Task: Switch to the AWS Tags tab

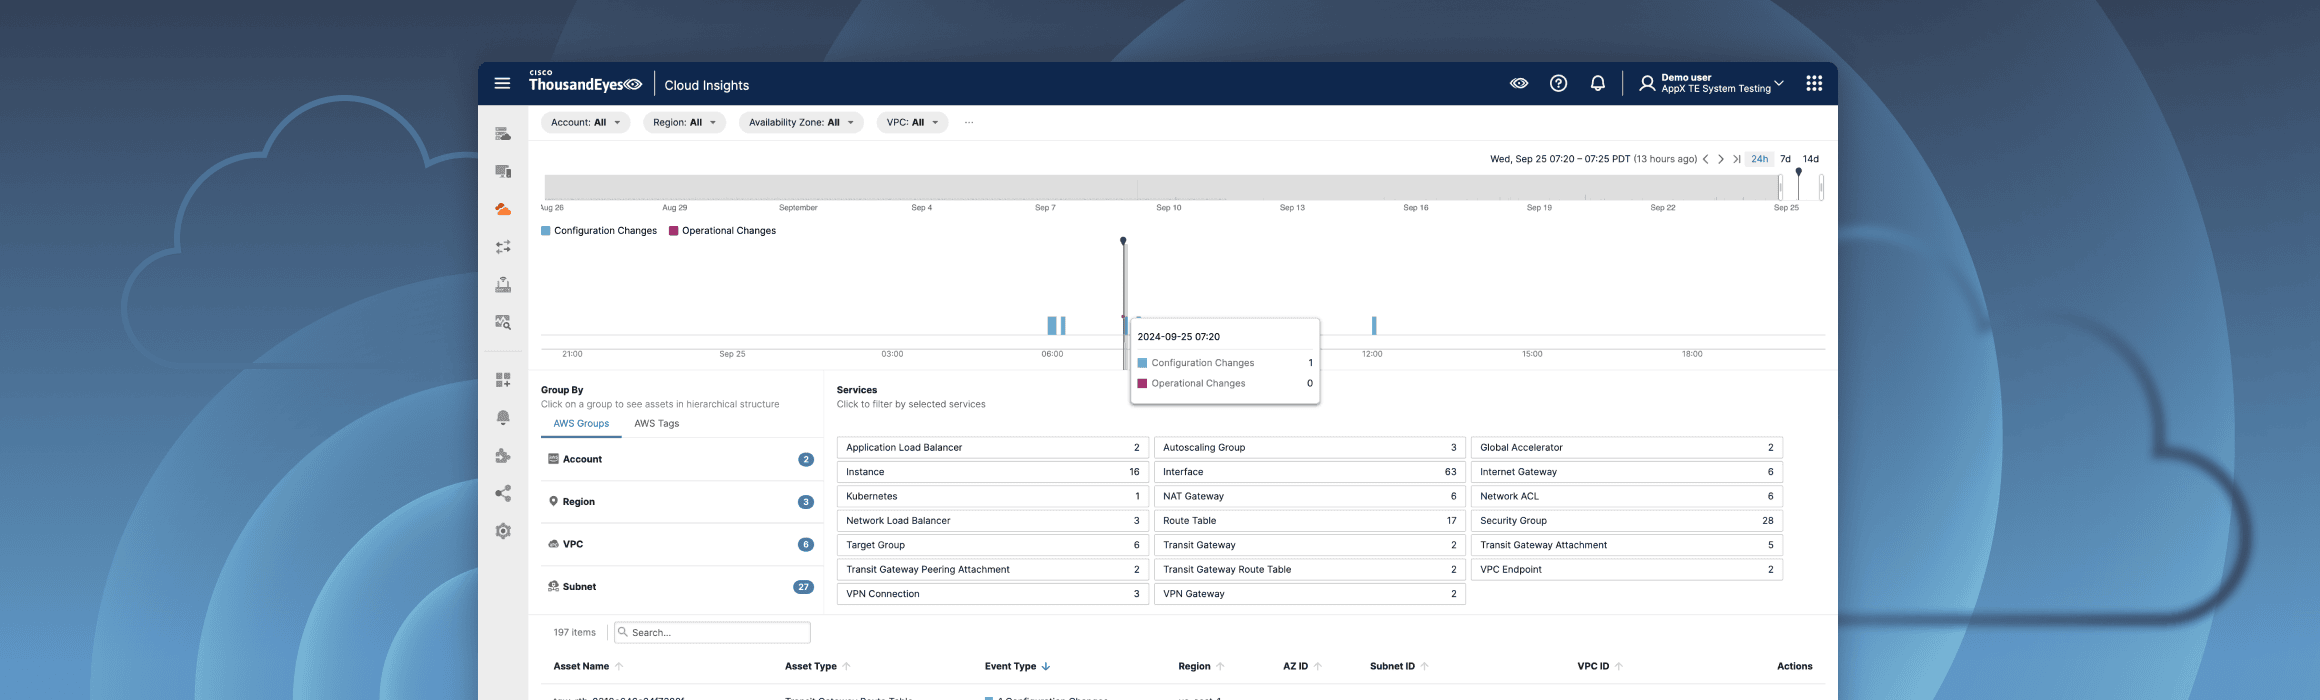Action: [656, 424]
